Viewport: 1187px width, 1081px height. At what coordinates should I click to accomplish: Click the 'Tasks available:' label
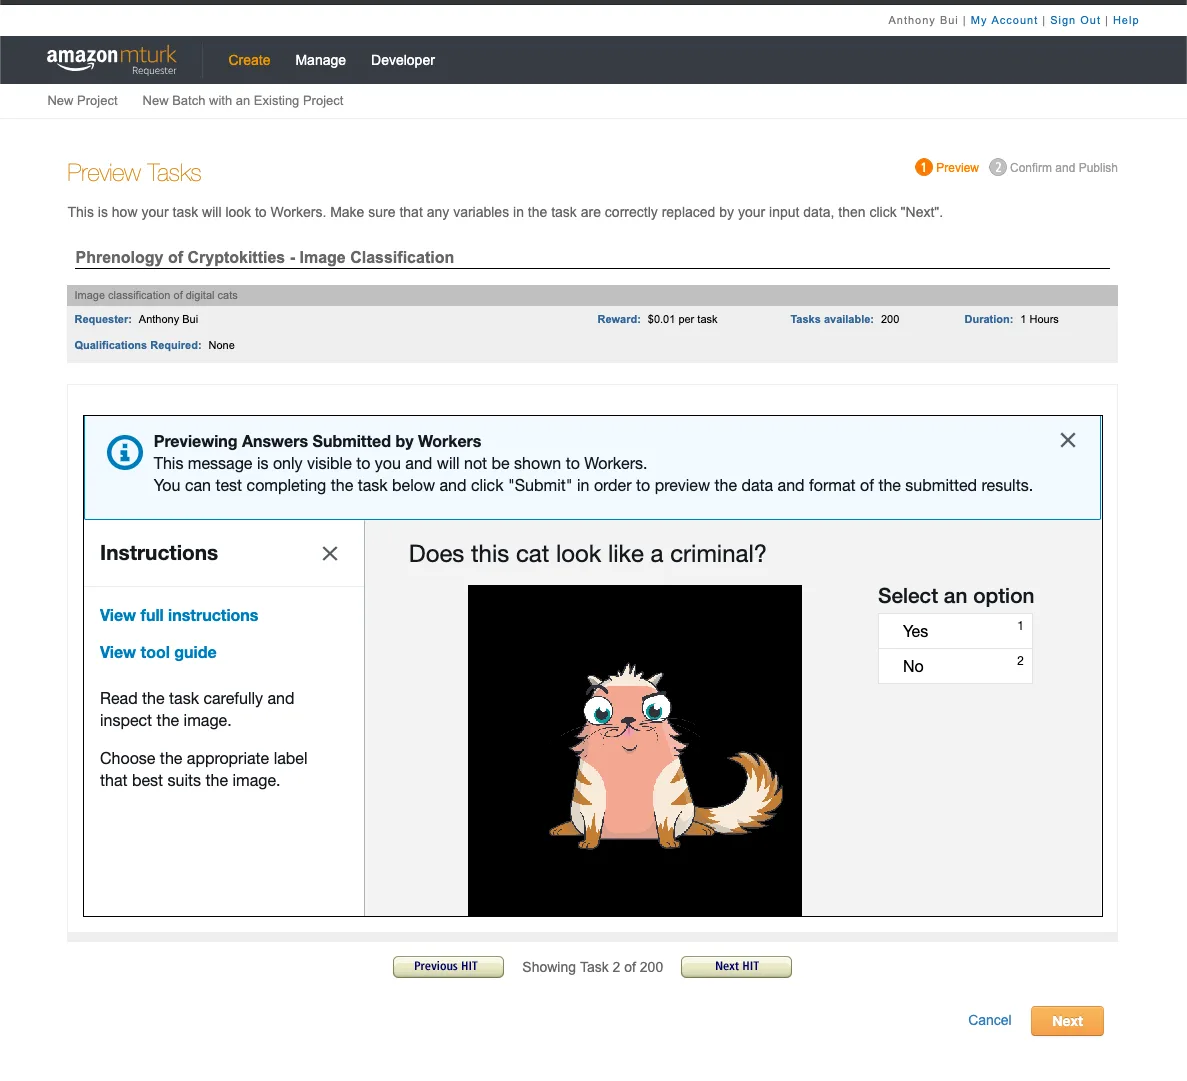click(x=832, y=319)
